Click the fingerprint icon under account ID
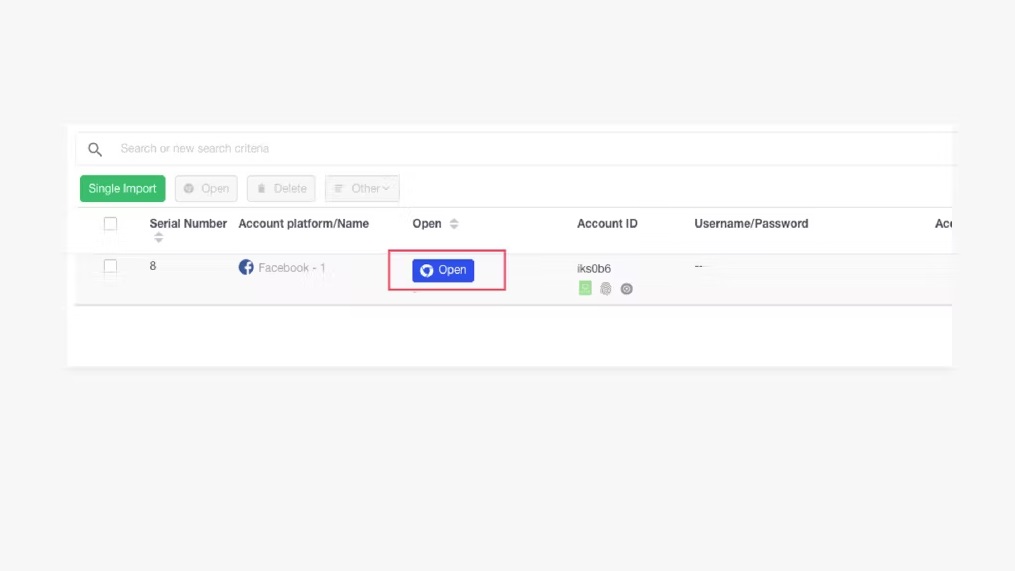This screenshot has width=1015, height=571. point(606,289)
